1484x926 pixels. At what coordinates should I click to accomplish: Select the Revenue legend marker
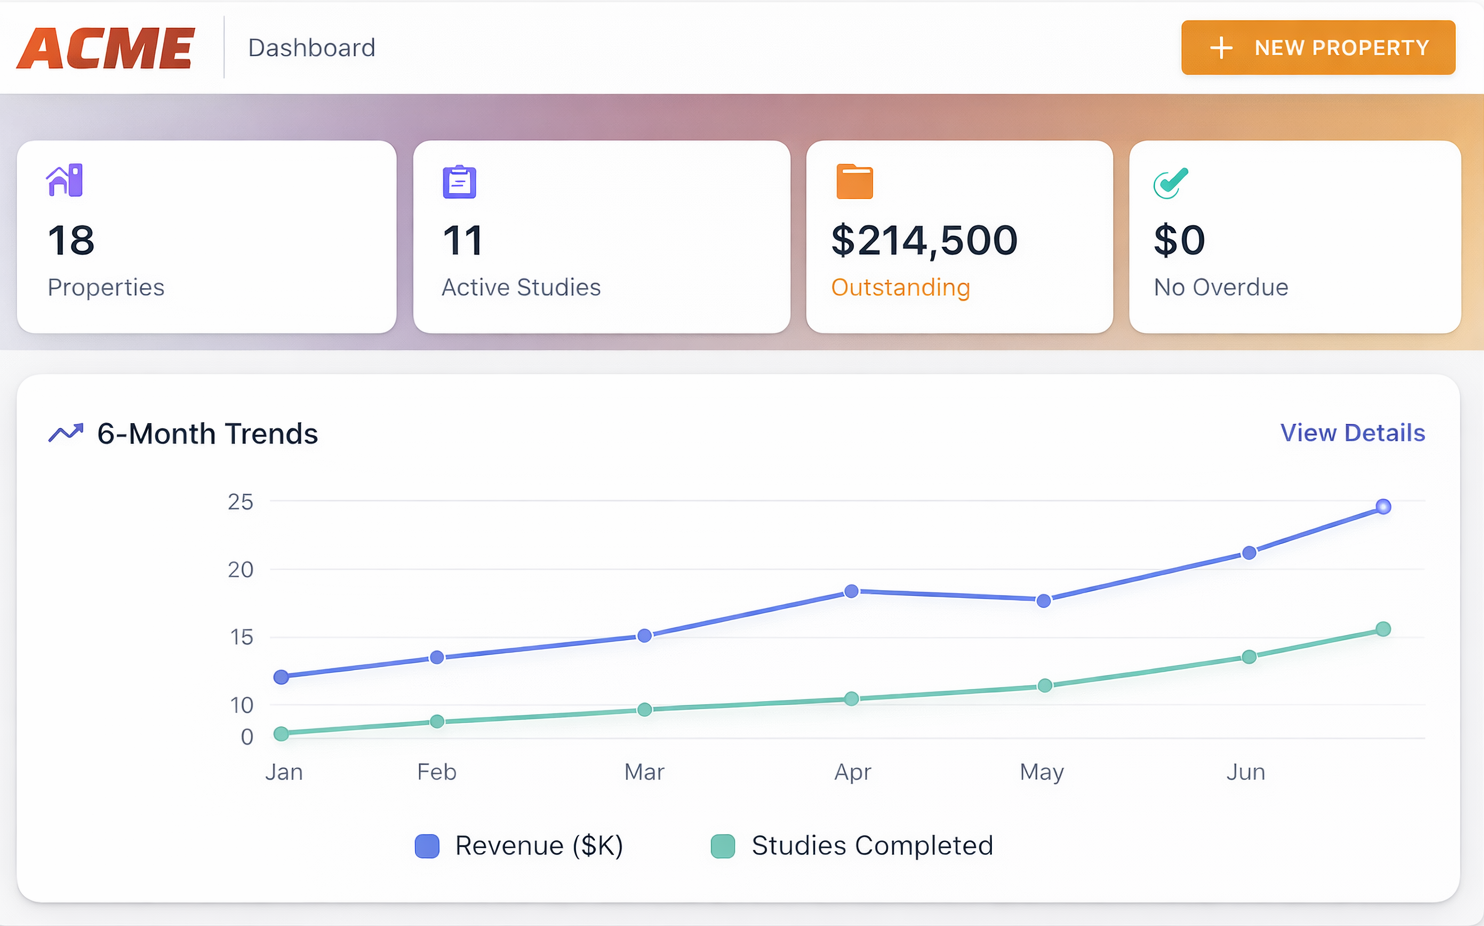427,846
